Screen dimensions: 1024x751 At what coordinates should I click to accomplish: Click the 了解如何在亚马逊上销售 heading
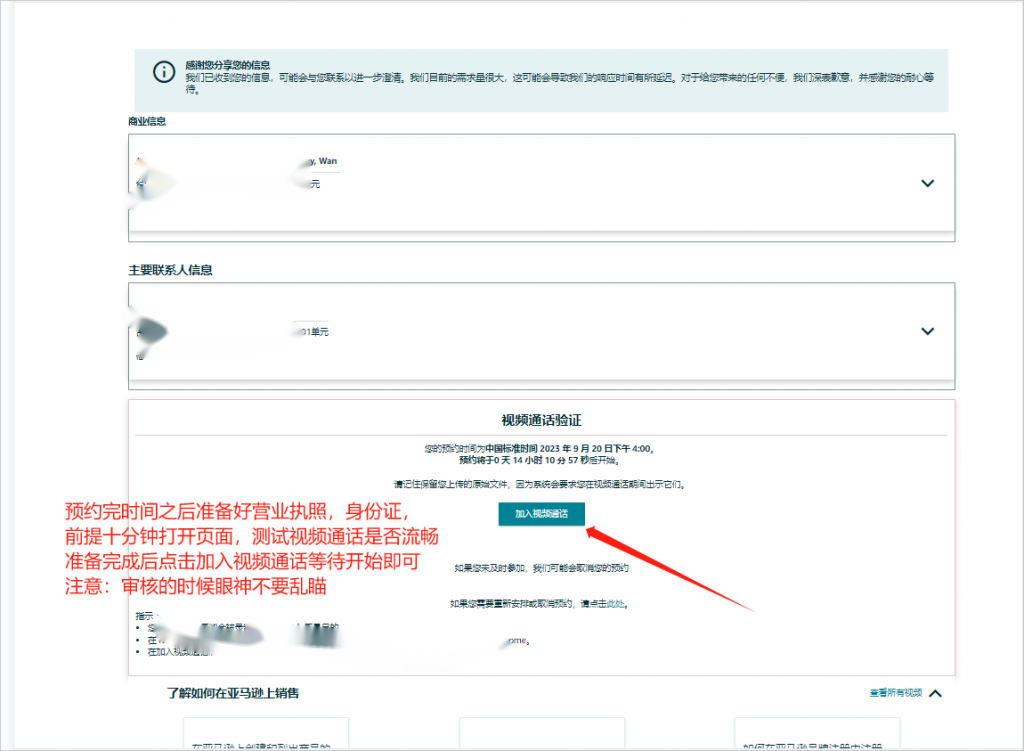click(233, 693)
